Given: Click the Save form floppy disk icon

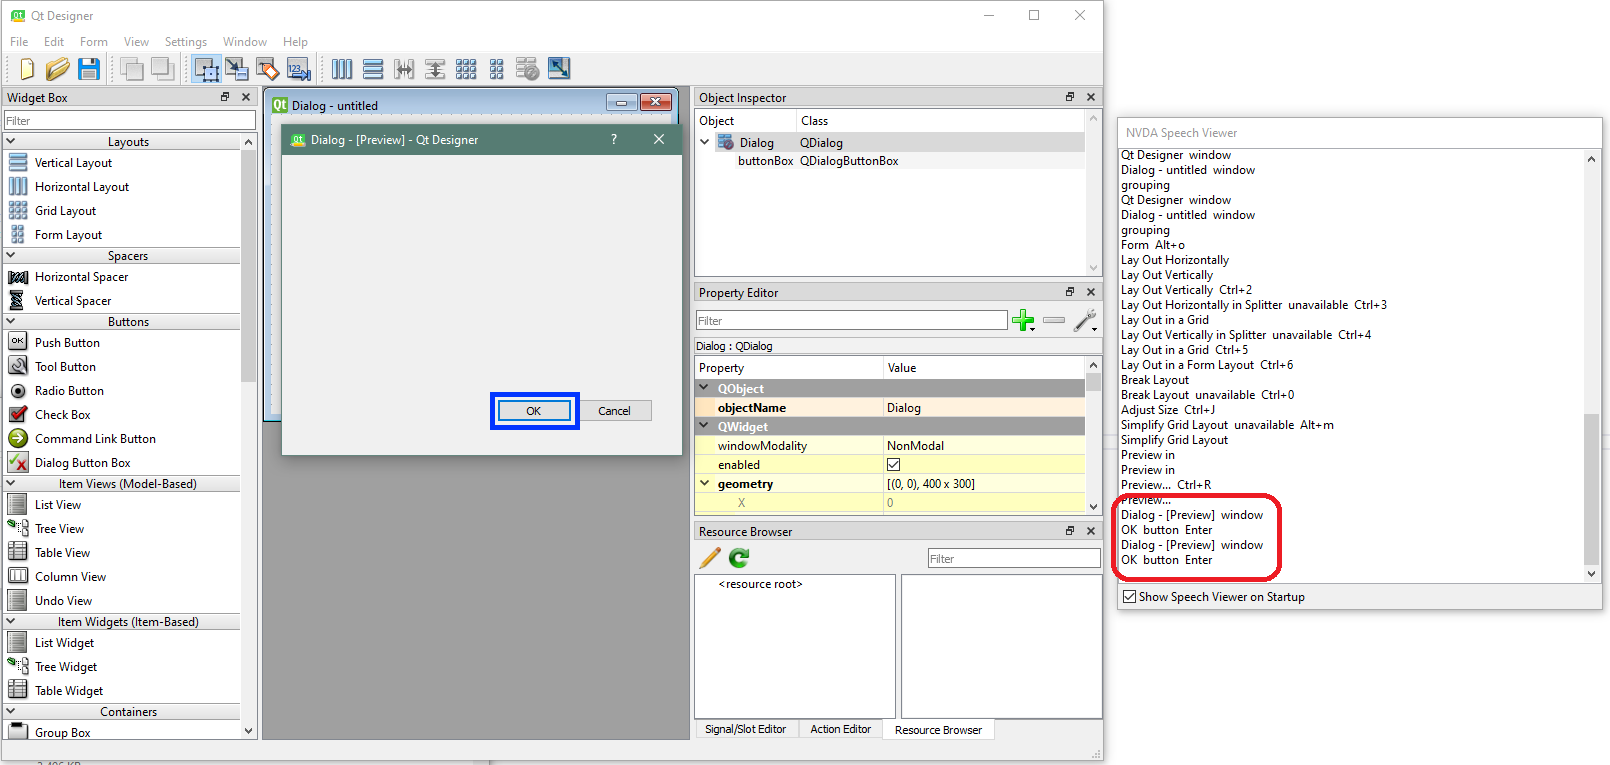Looking at the screenshot, I should (89, 69).
